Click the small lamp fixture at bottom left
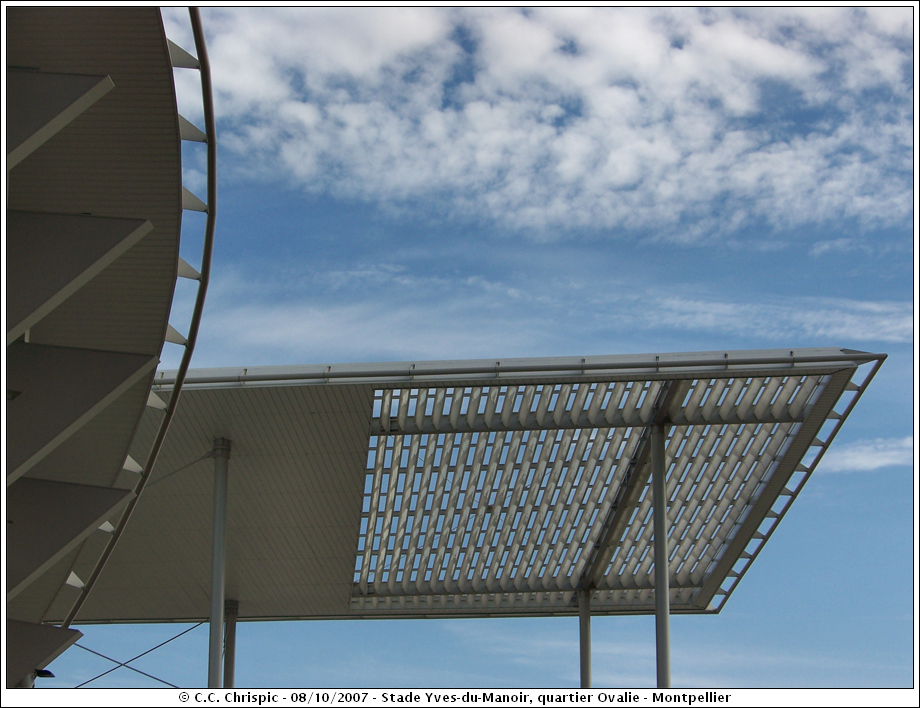This screenshot has height=708, width=920. [x=42, y=674]
